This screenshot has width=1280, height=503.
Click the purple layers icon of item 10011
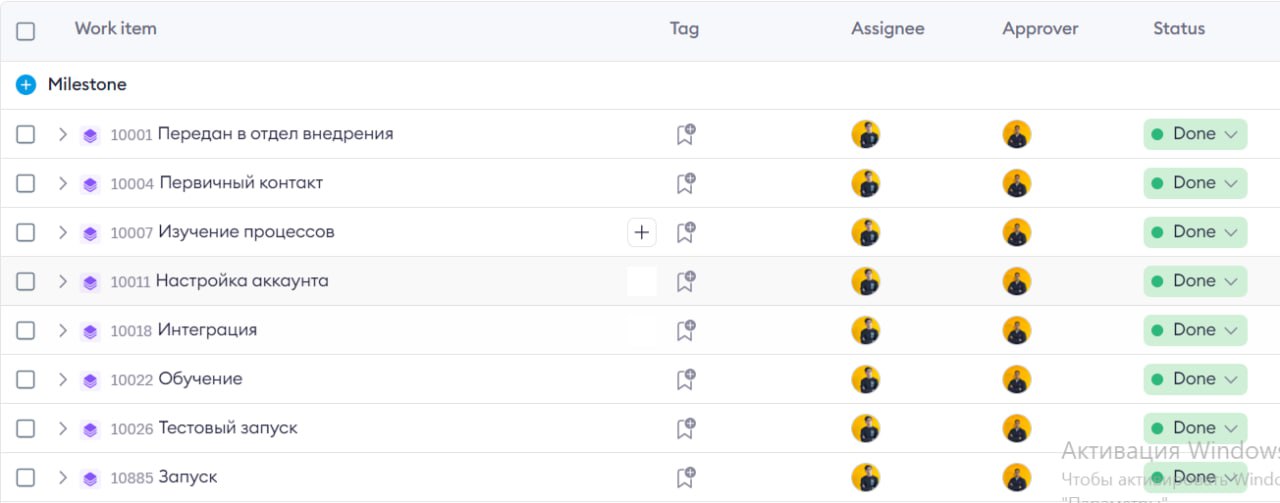tap(90, 282)
